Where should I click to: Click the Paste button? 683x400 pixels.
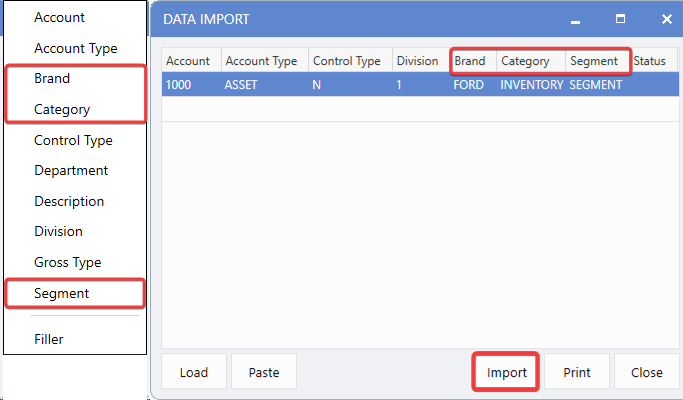pos(264,372)
